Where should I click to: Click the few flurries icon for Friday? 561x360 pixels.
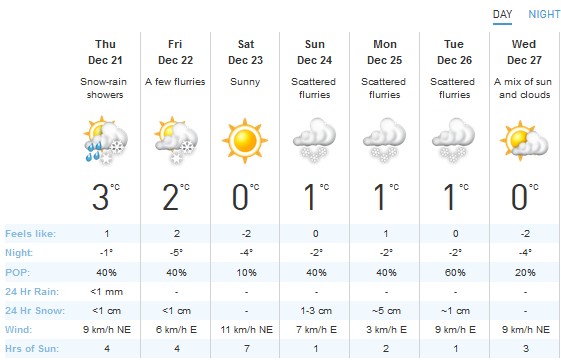pyautogui.click(x=176, y=141)
